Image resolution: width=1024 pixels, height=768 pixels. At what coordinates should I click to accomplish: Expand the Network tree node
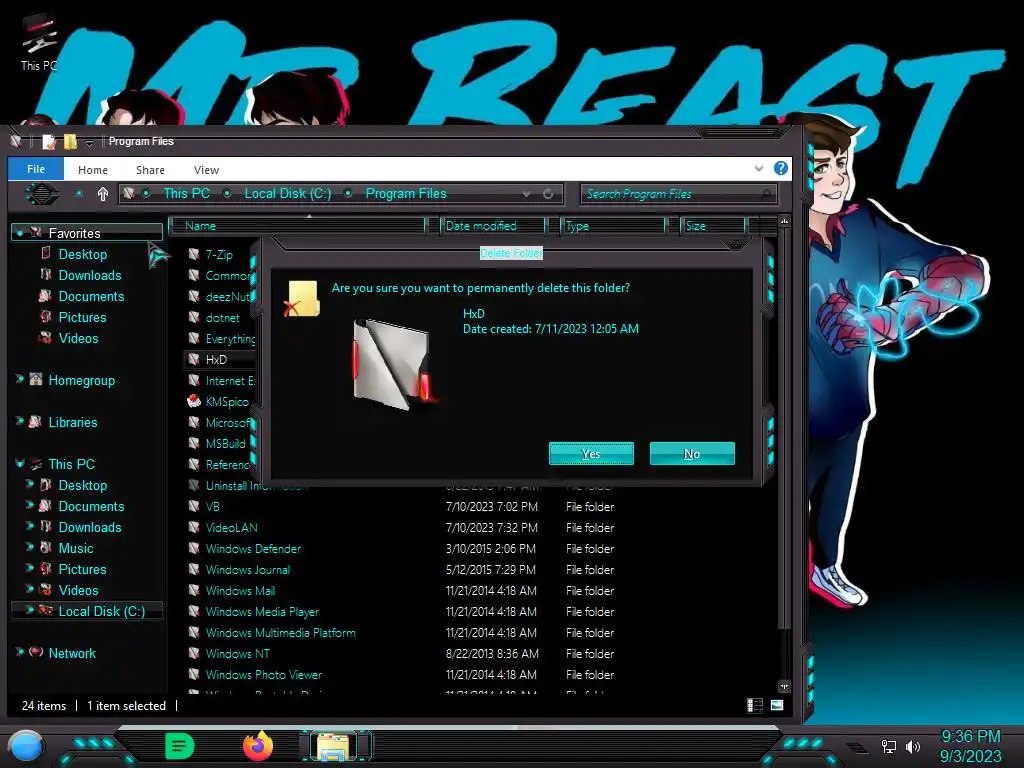coord(20,652)
